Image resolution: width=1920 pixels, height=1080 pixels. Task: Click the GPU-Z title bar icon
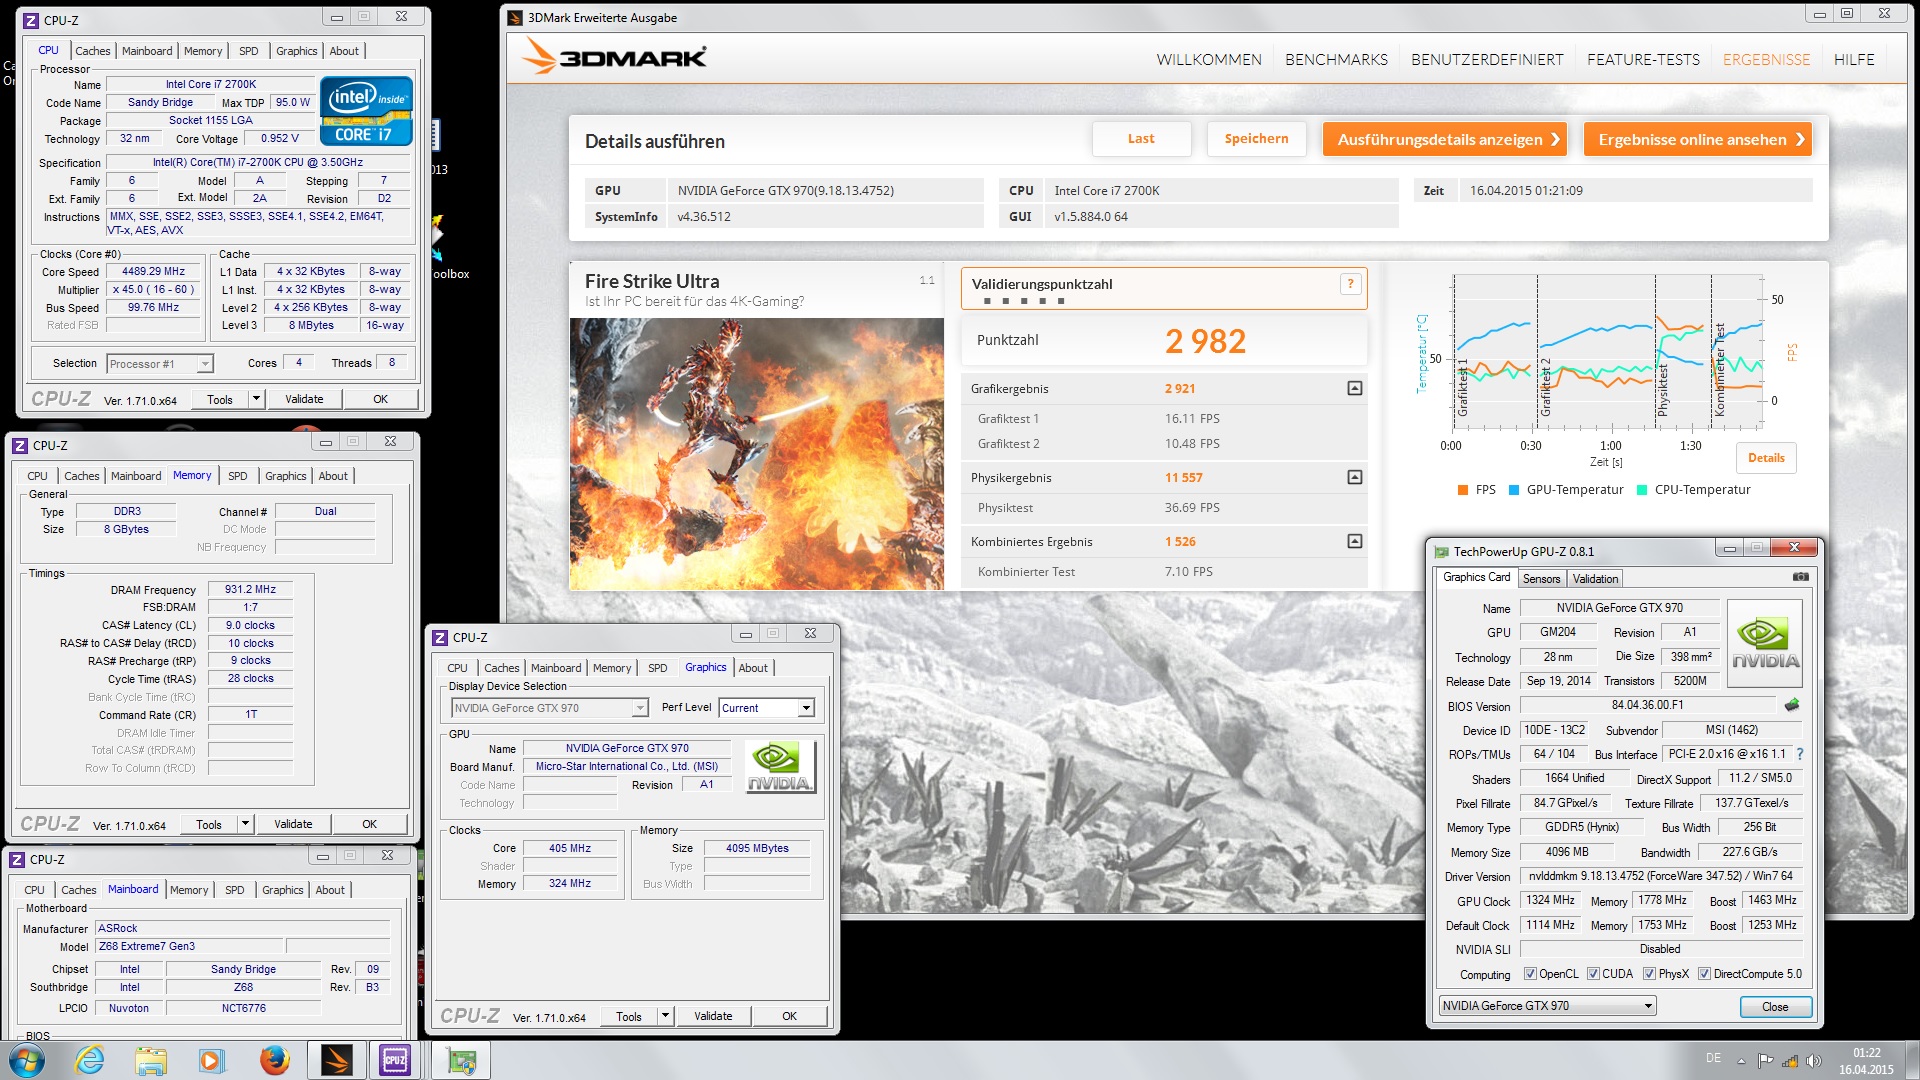click(x=1441, y=551)
